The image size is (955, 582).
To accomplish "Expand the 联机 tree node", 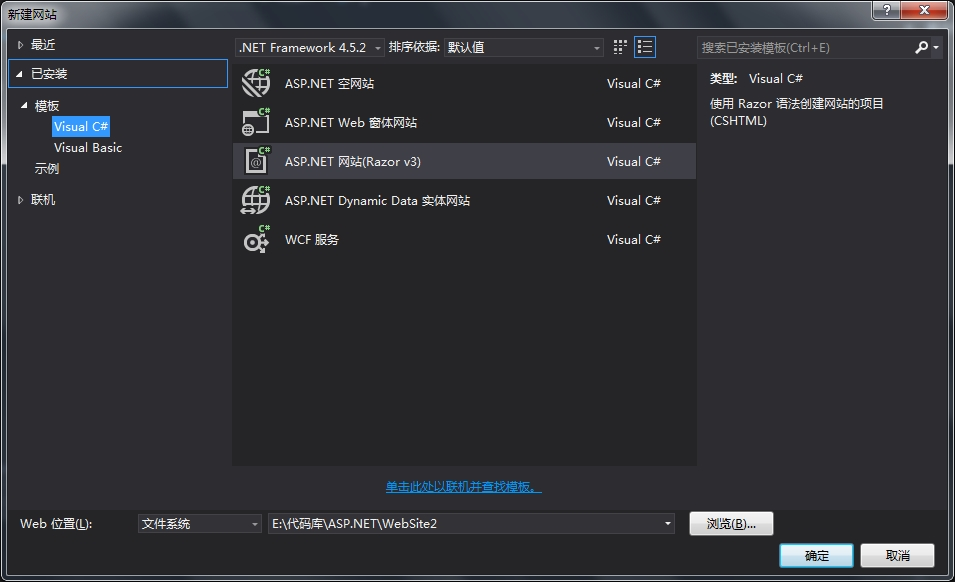I will [20, 200].
